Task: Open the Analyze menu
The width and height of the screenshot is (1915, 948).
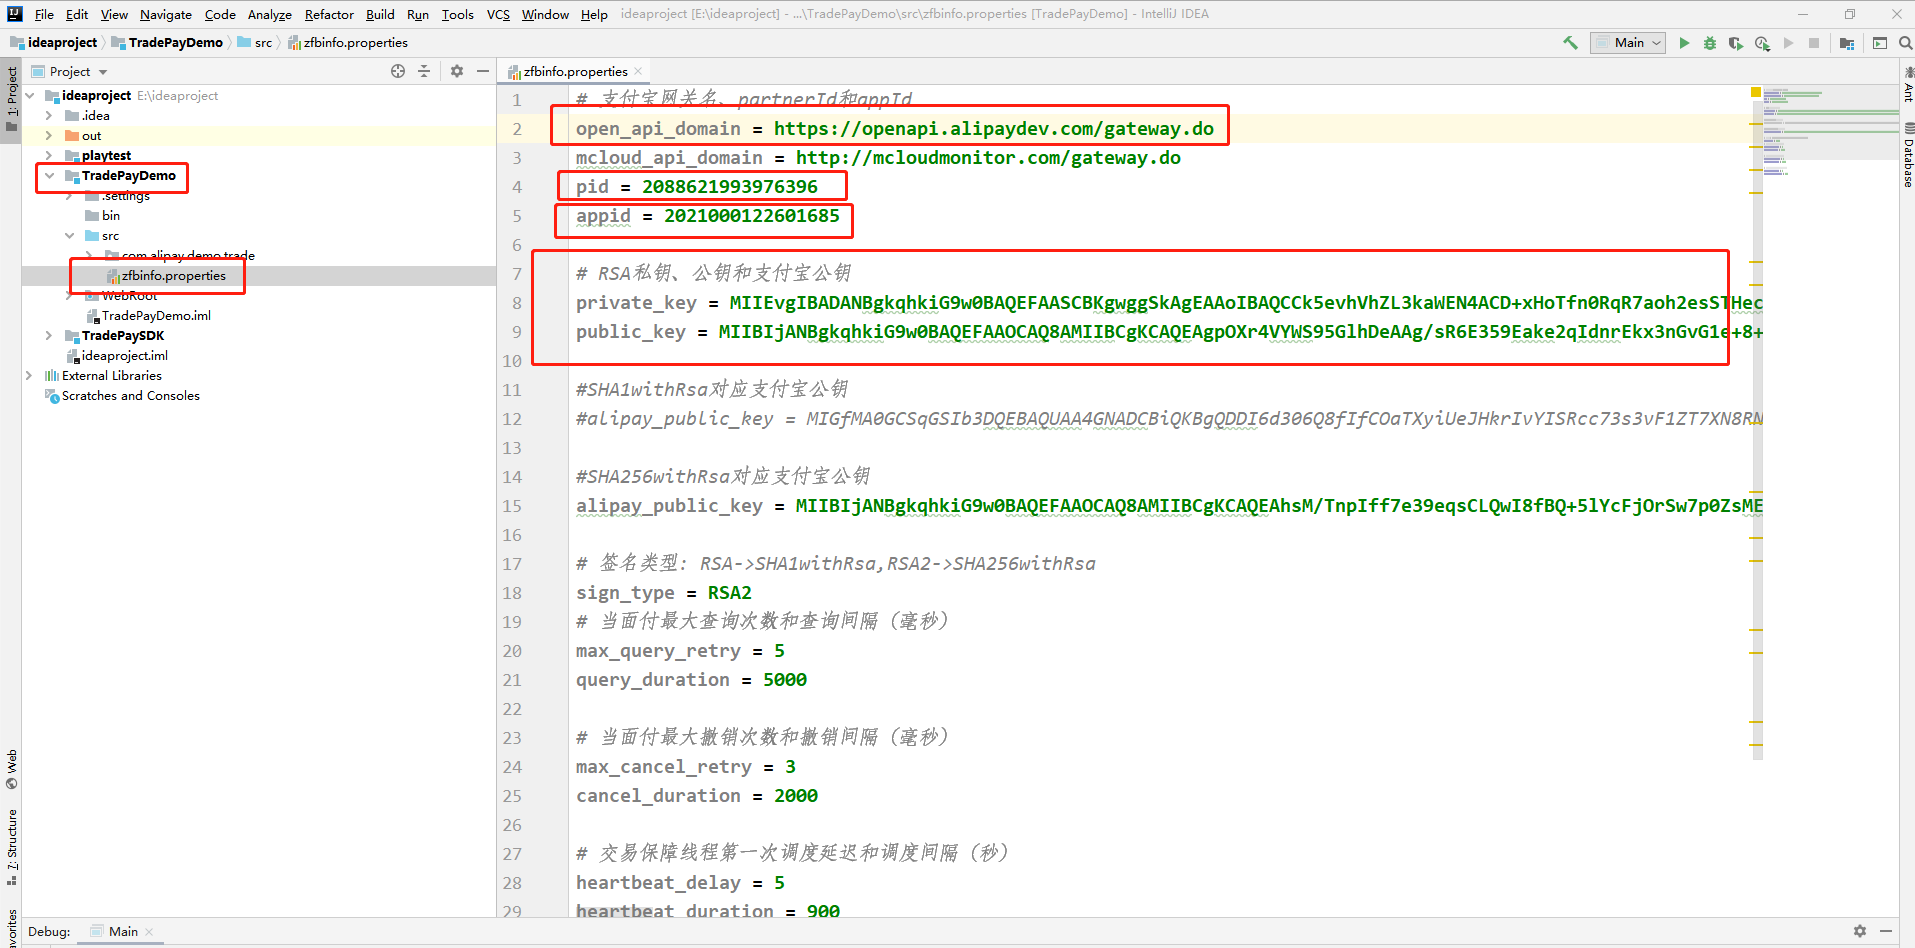Action: 270,14
